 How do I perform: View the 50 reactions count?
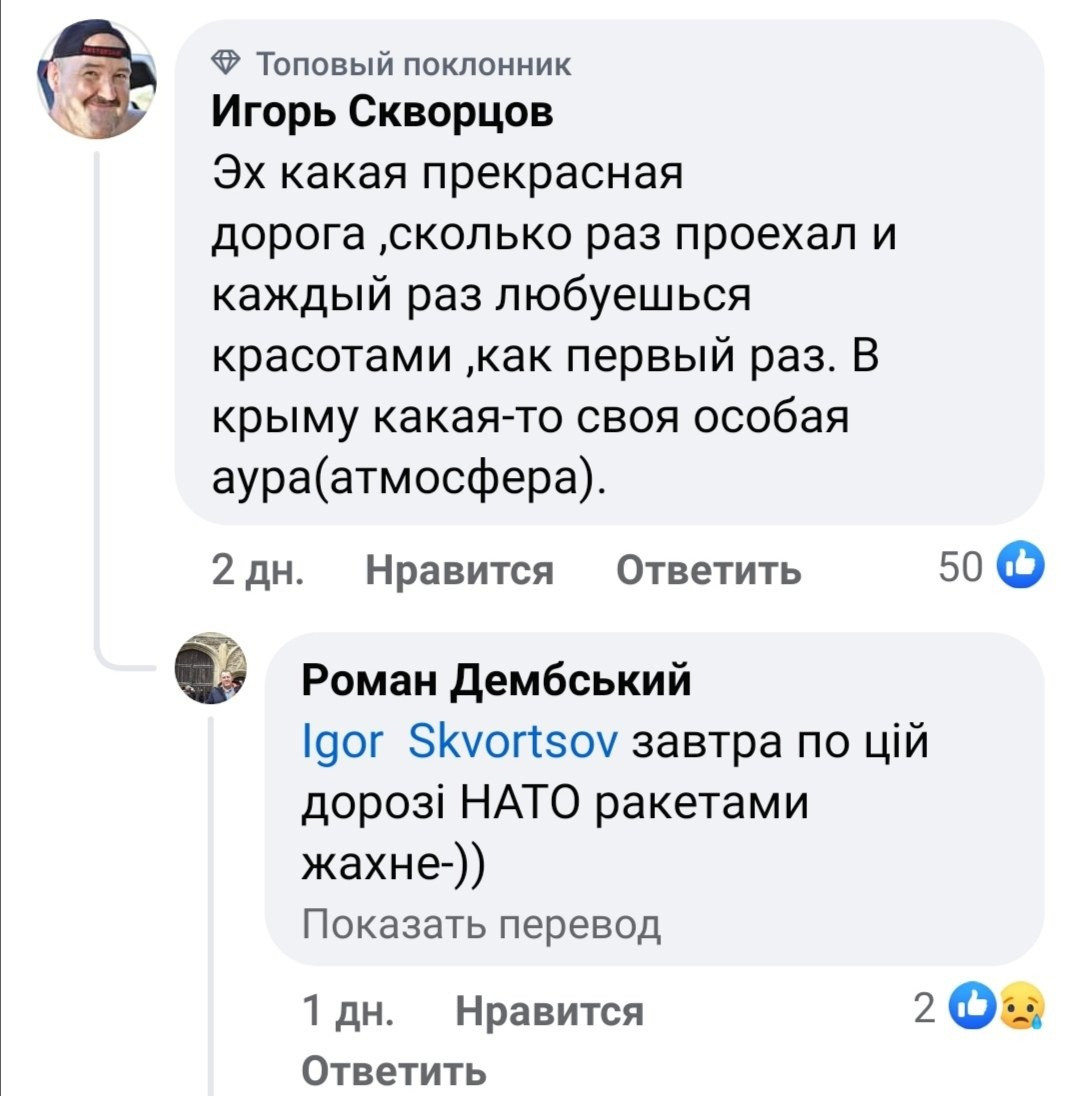pos(962,567)
